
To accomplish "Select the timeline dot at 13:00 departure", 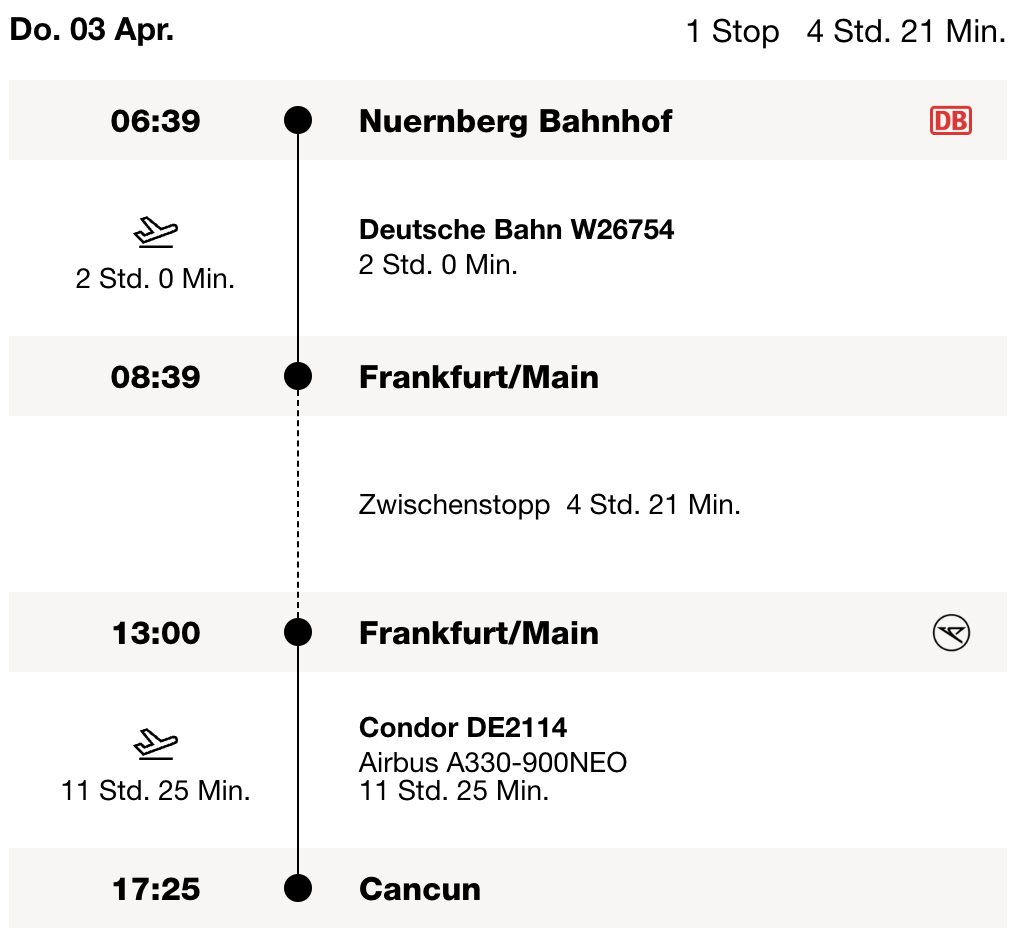I will click(x=298, y=633).
